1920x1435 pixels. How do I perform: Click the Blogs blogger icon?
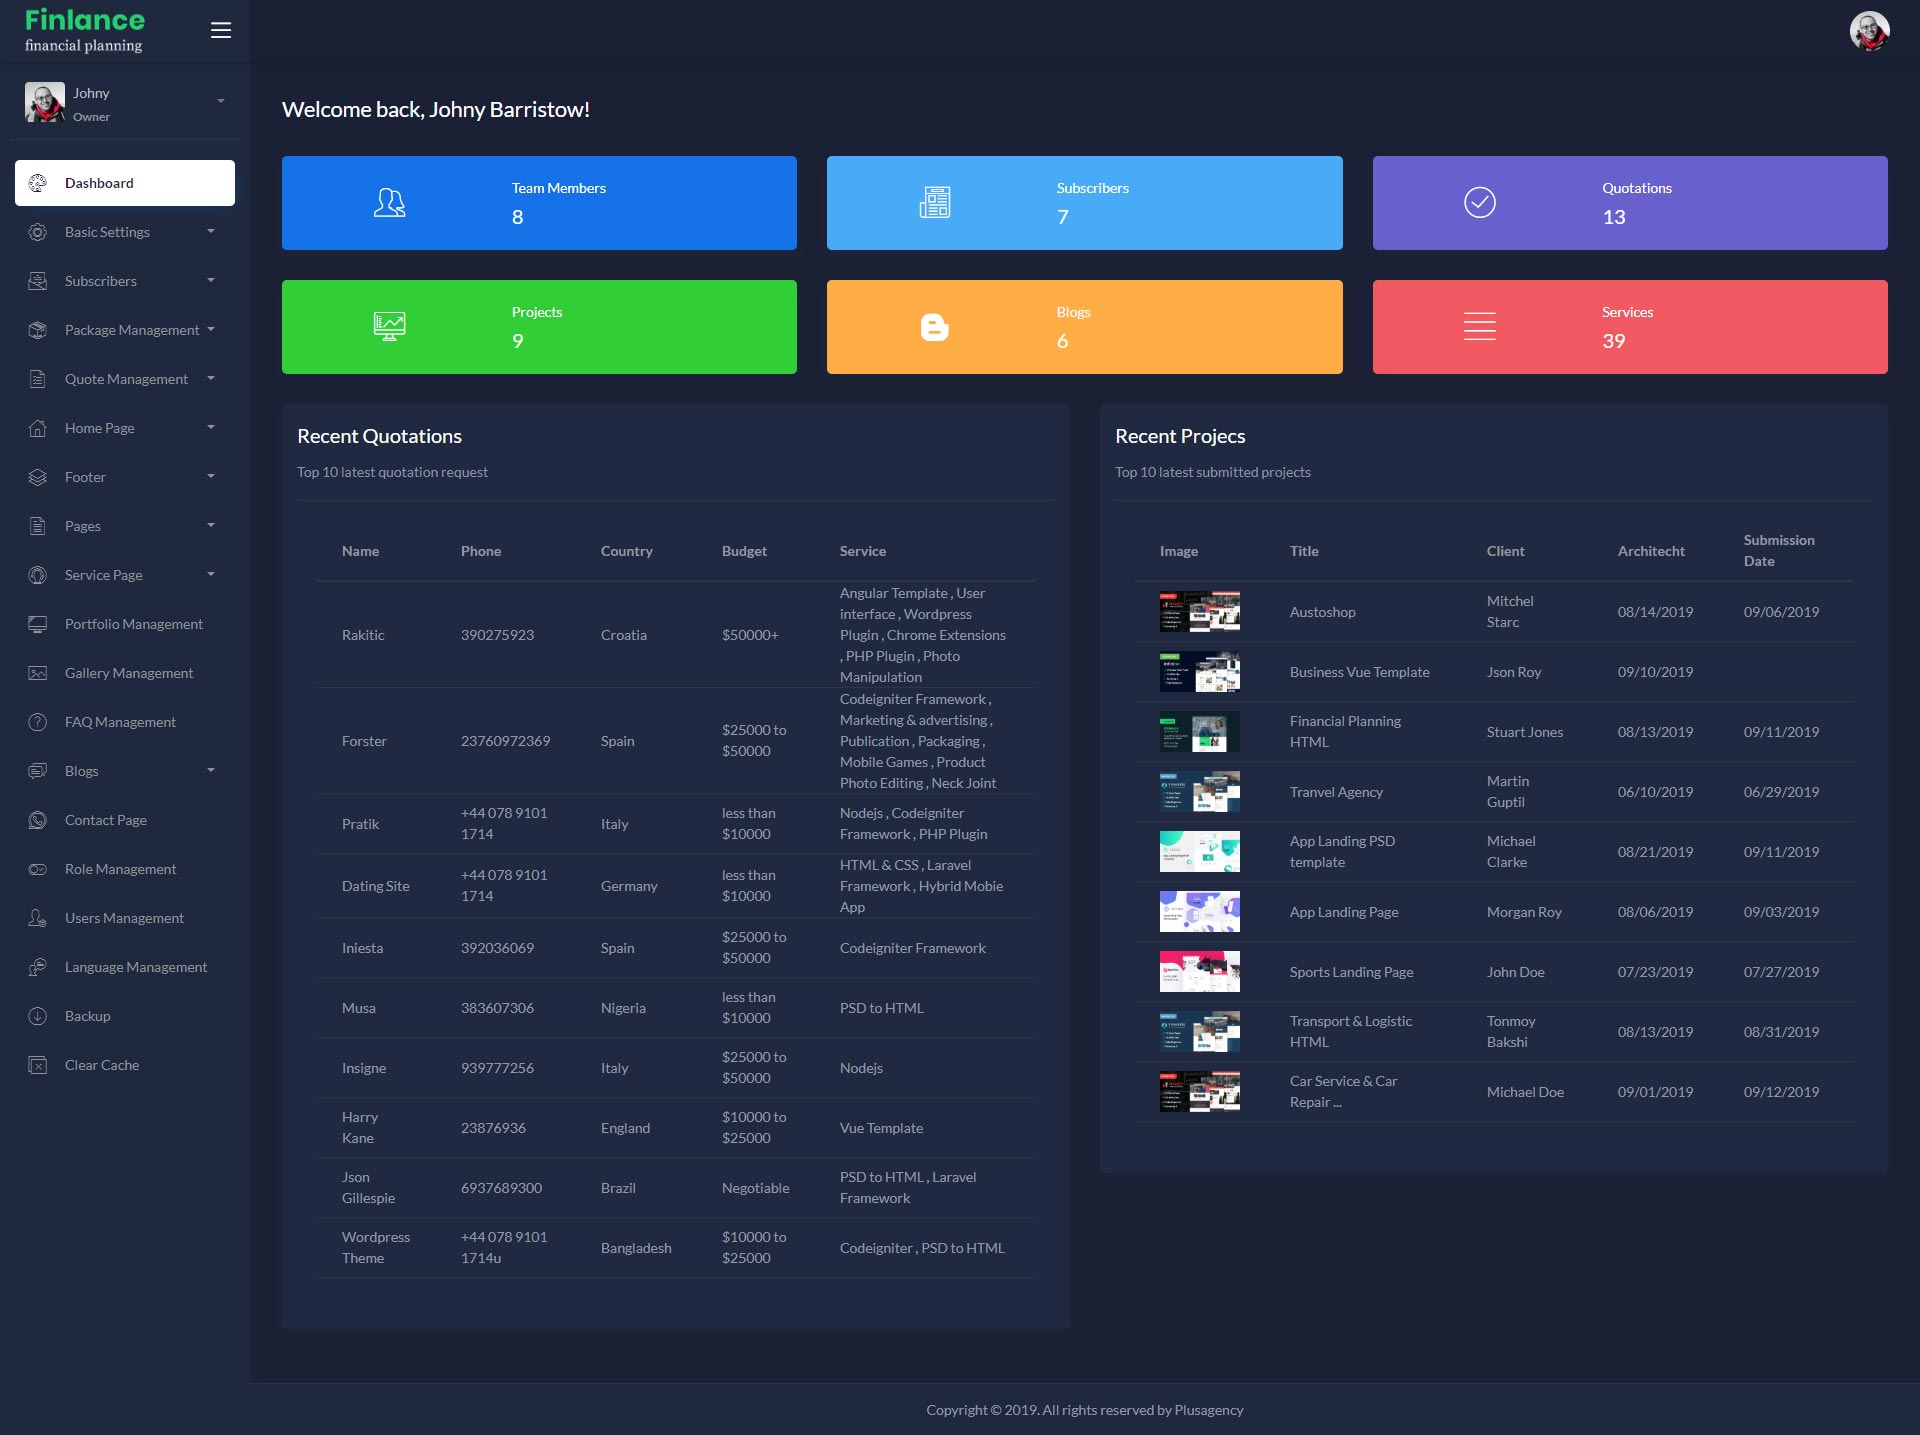[934, 327]
